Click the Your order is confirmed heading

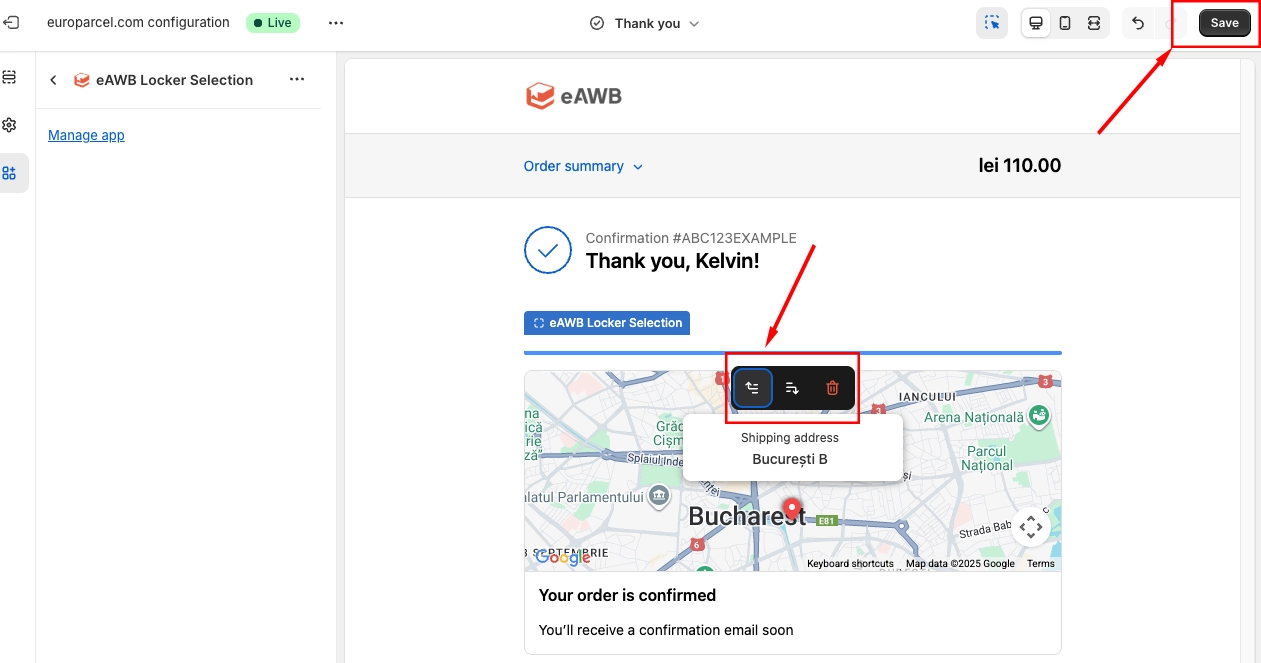click(x=627, y=595)
